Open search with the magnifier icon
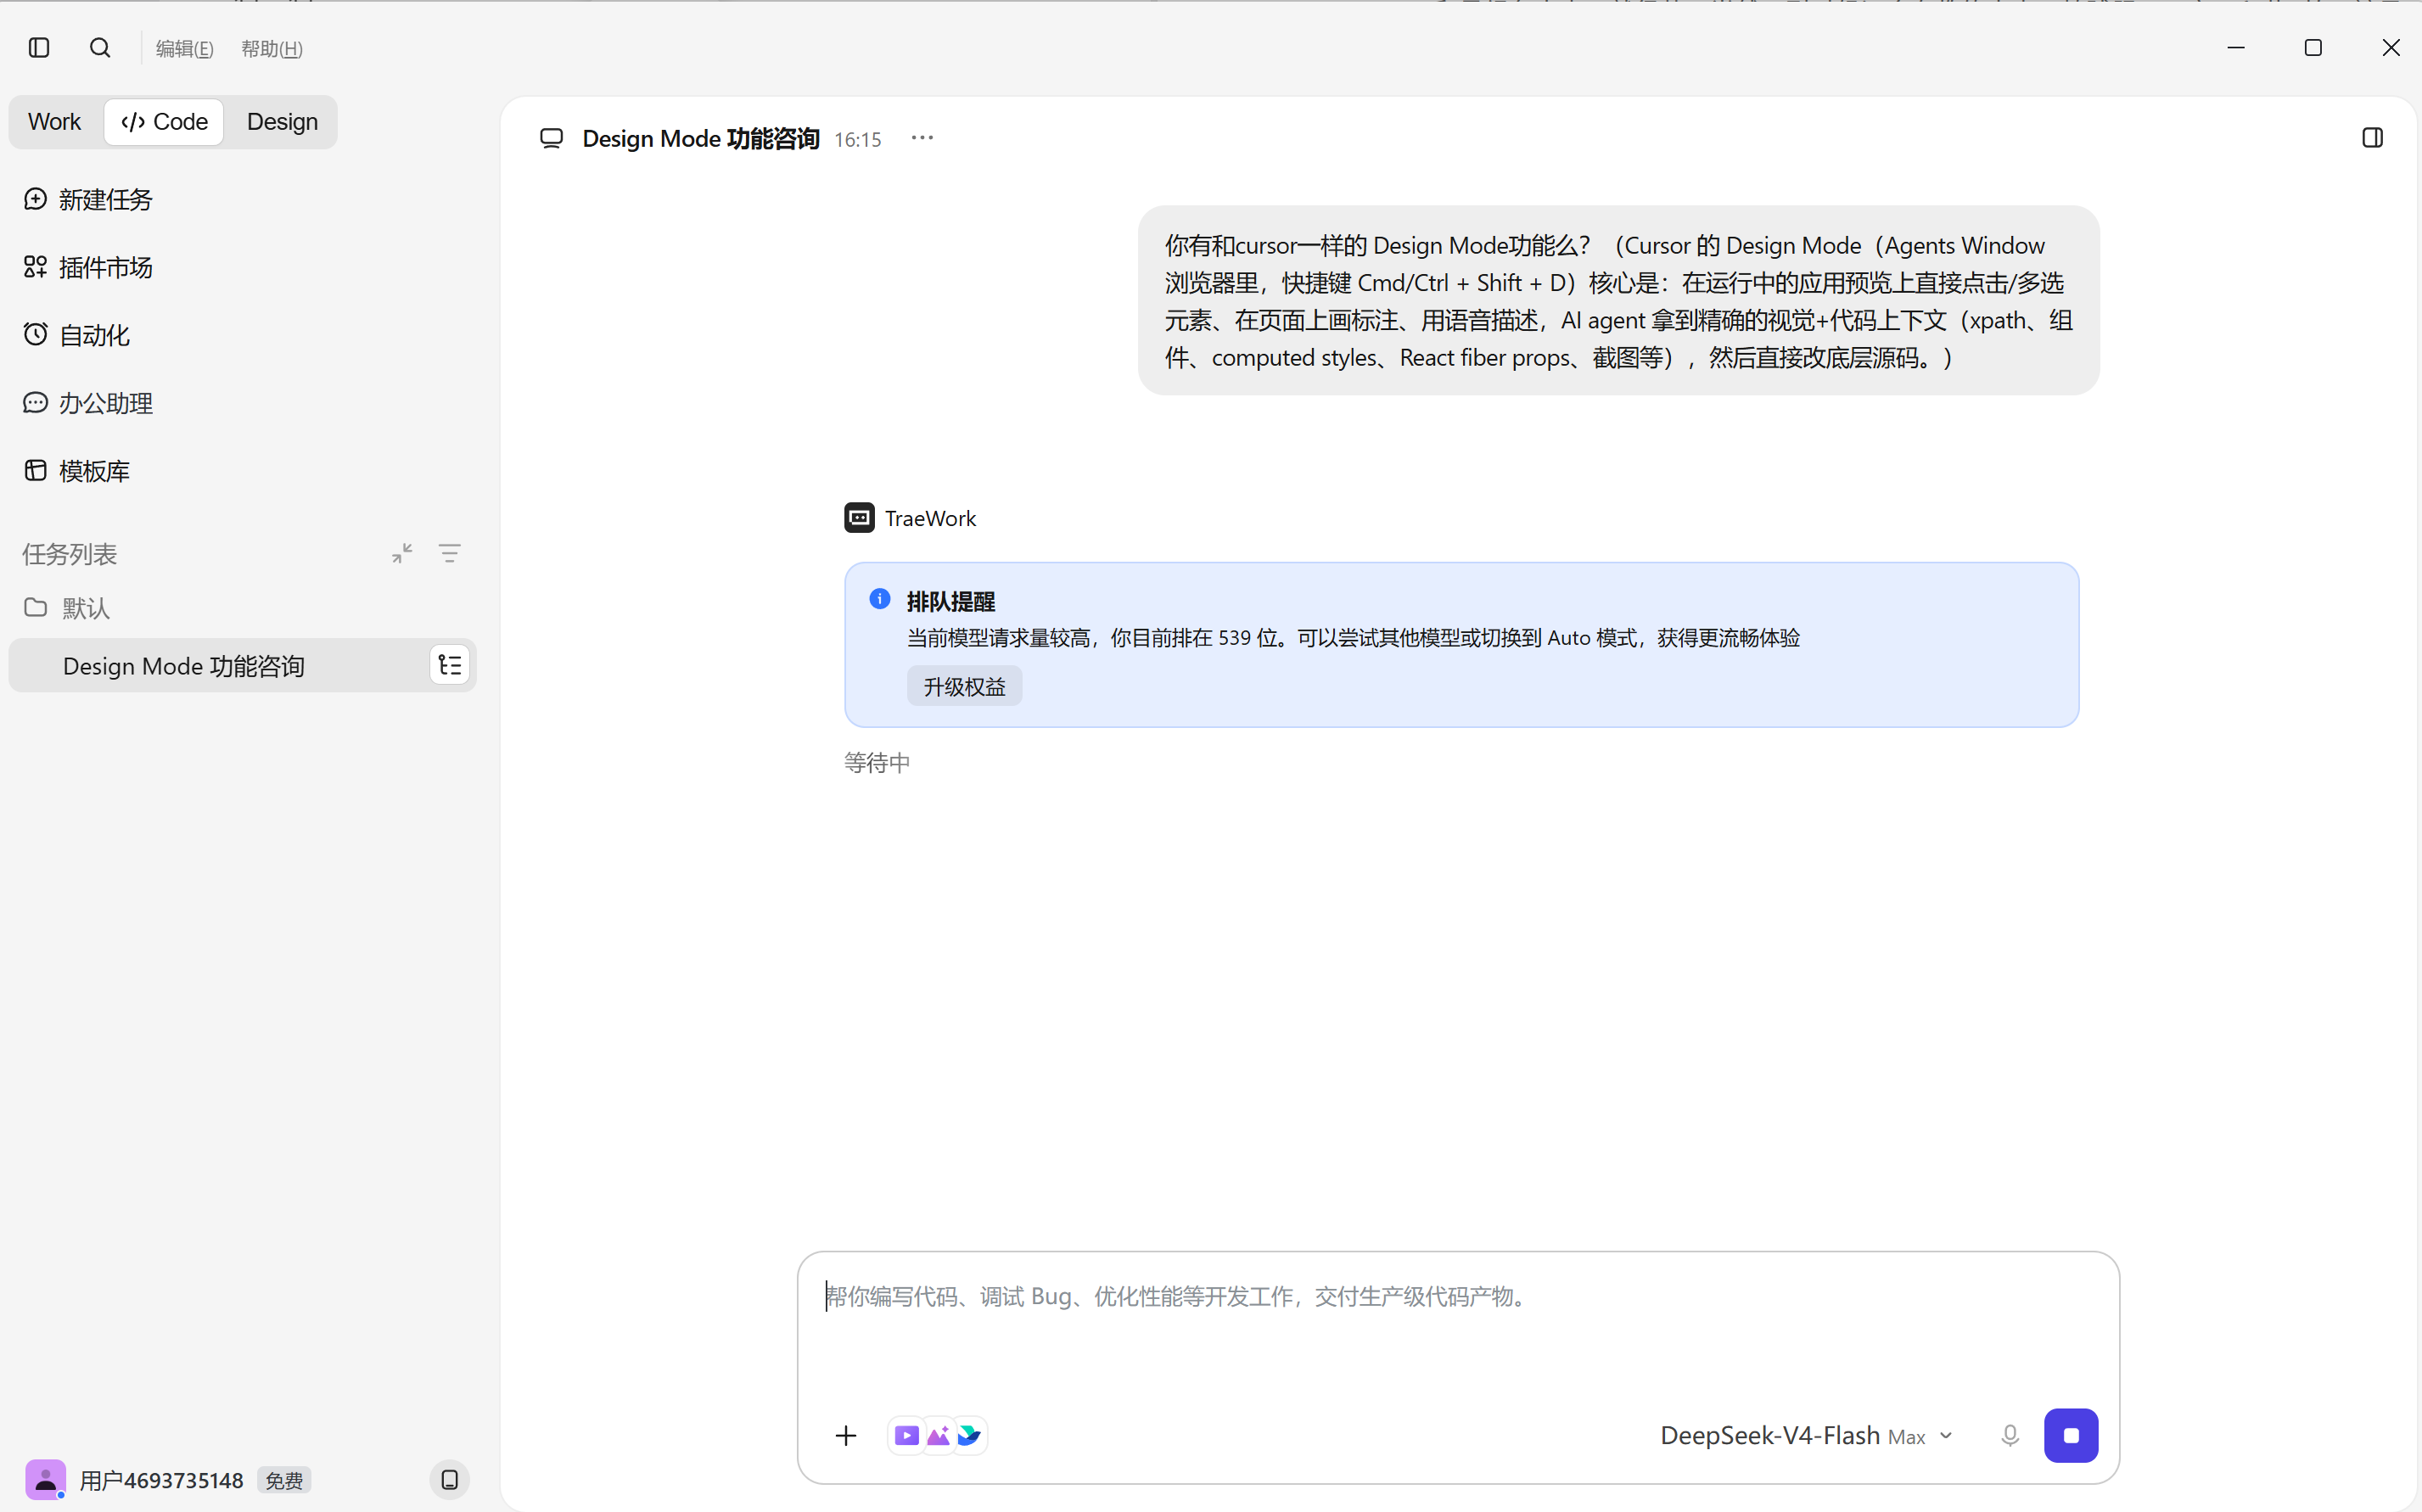Viewport: 2422px width, 1512px height. coord(100,48)
